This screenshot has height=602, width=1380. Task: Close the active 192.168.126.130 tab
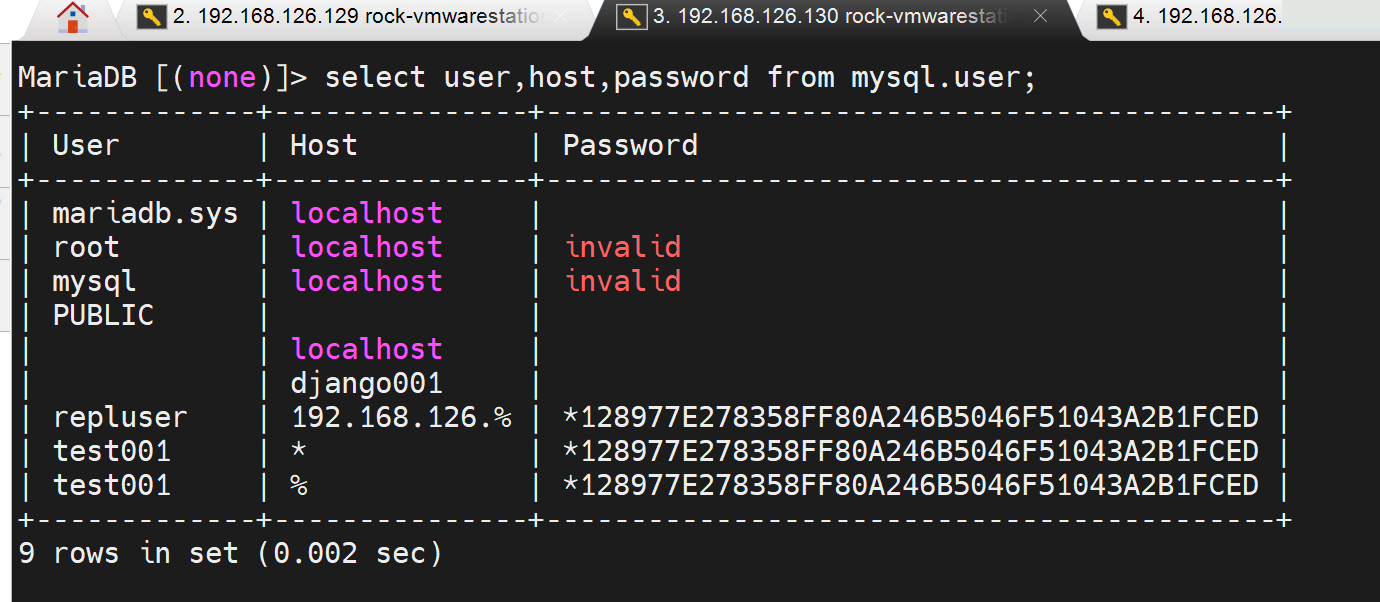pos(1041,17)
